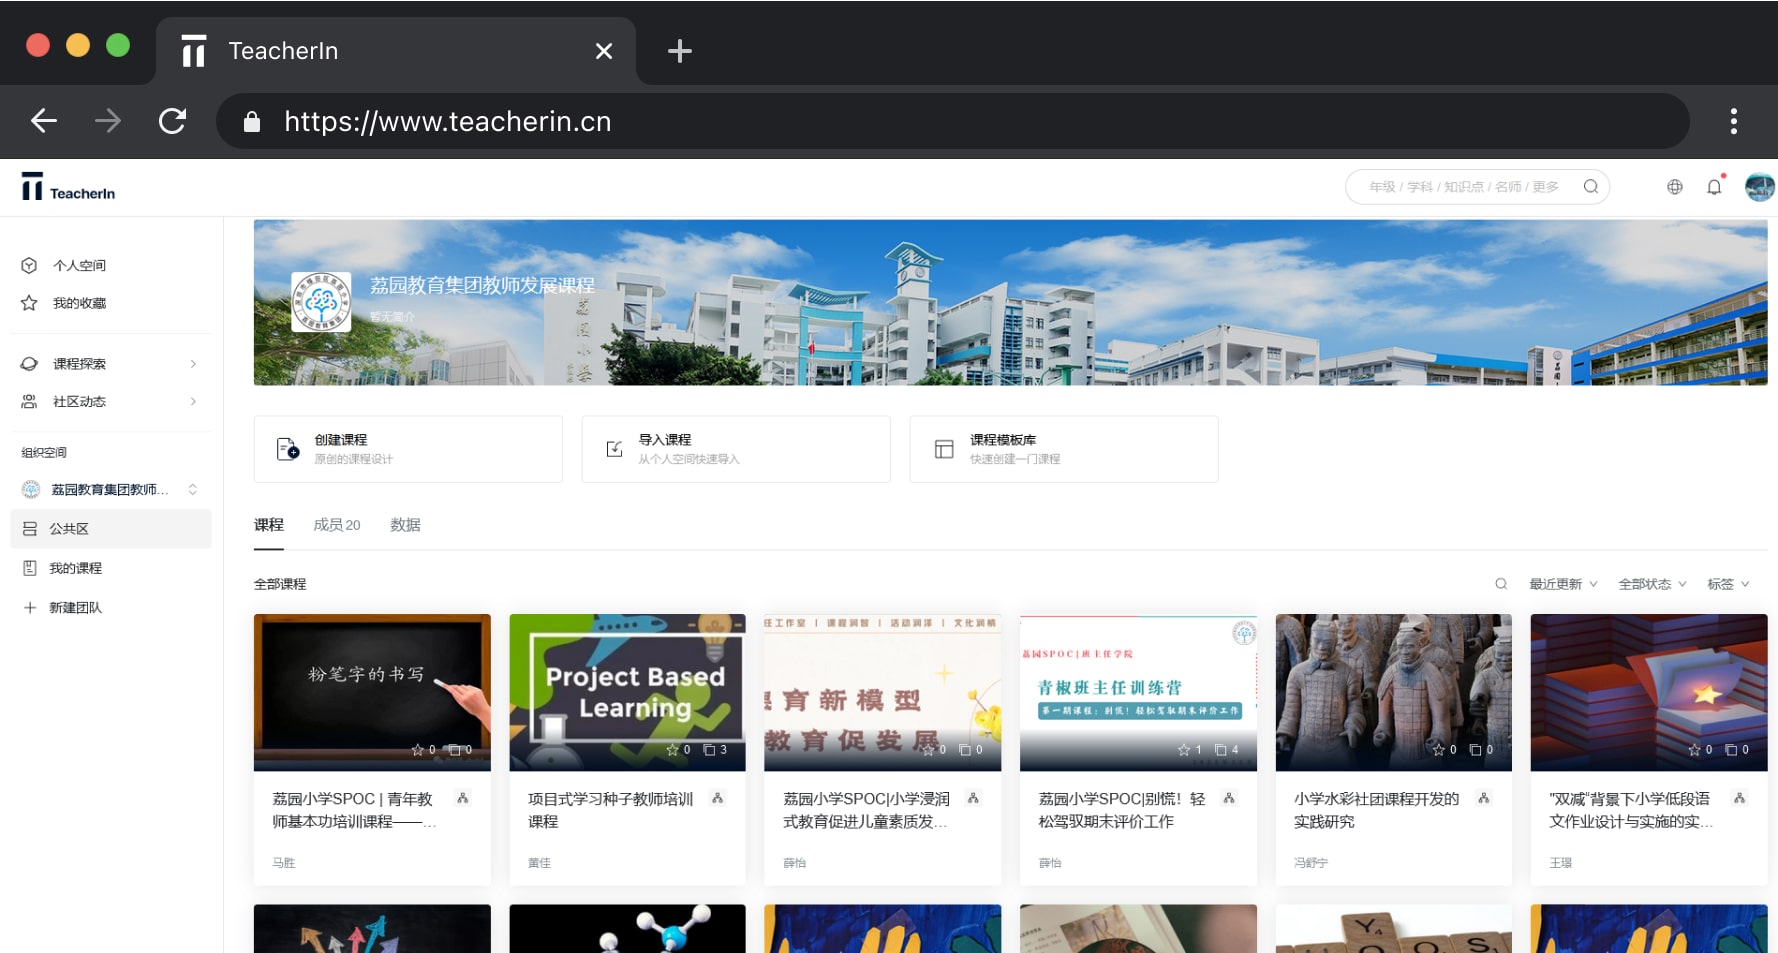The image size is (1778, 953).
Task: Click the search magnifier in the top search box
Action: [x=1591, y=187]
